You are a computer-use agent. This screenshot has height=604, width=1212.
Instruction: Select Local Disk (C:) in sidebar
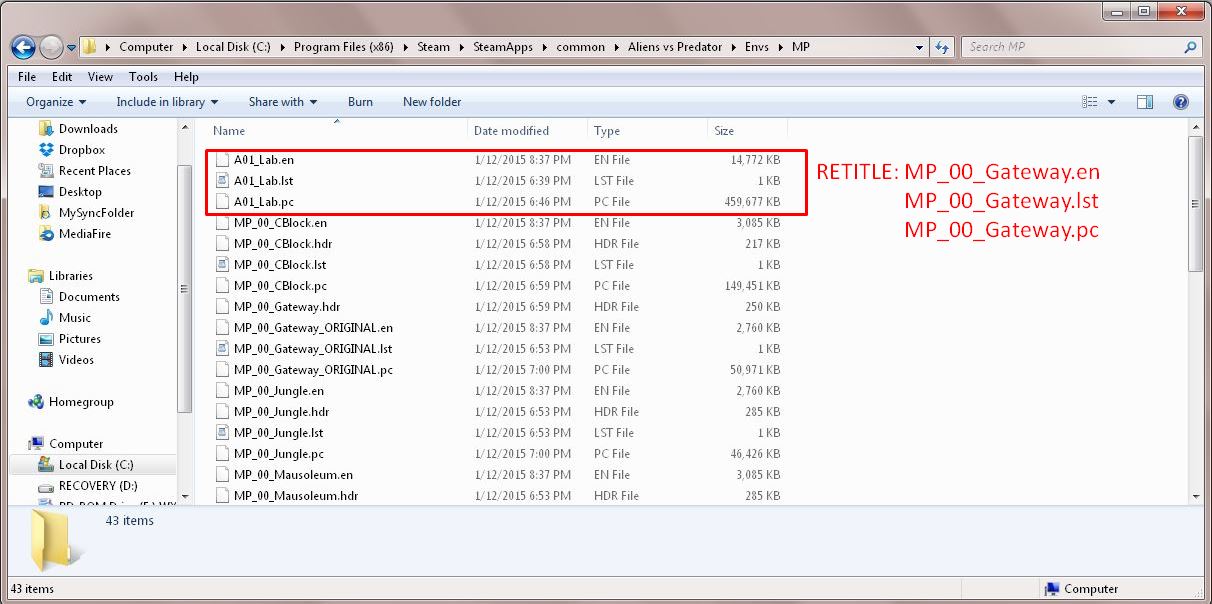click(x=96, y=465)
